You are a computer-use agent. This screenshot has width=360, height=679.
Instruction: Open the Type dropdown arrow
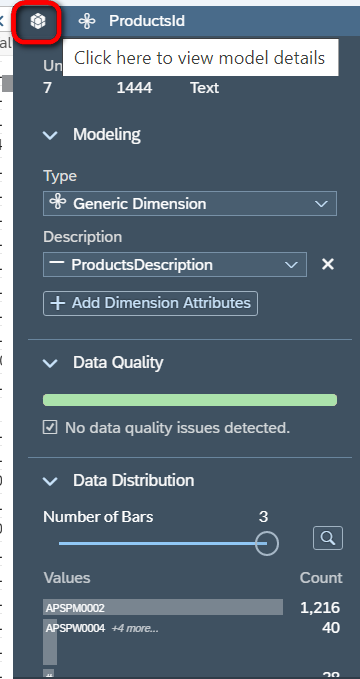coord(321,204)
